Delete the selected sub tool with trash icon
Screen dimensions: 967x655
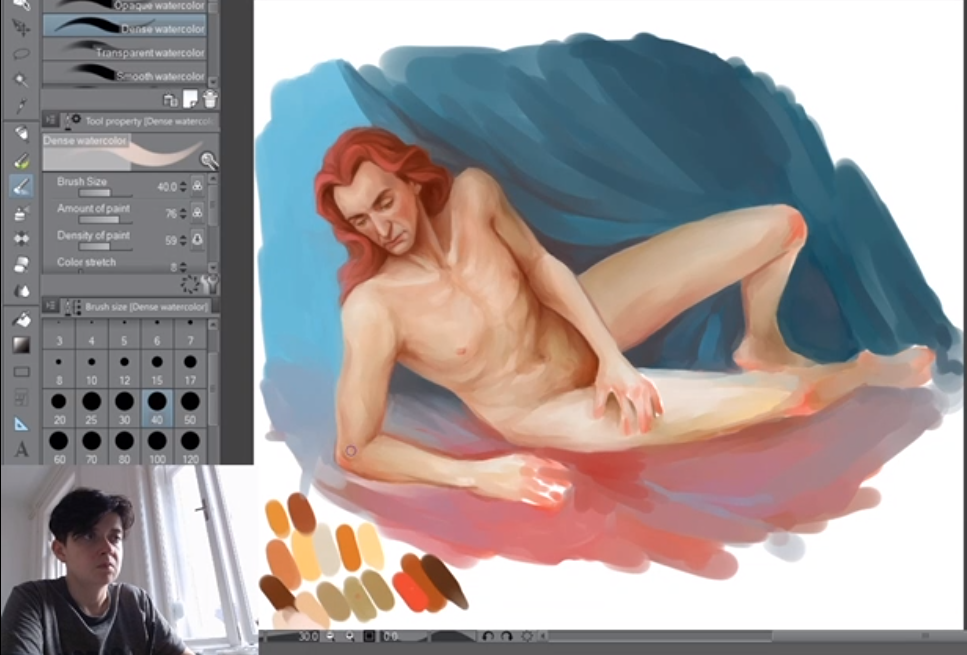pos(210,99)
